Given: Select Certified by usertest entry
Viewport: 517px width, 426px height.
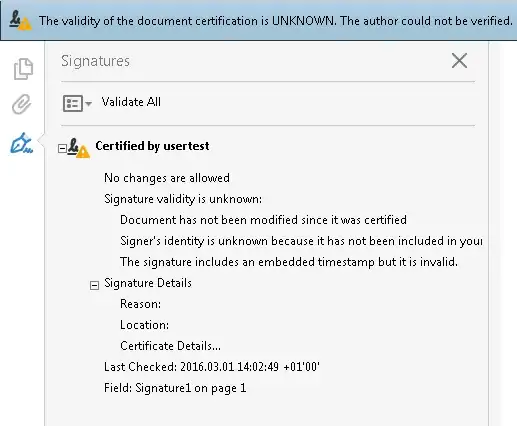Looking at the screenshot, I should 152,146.
